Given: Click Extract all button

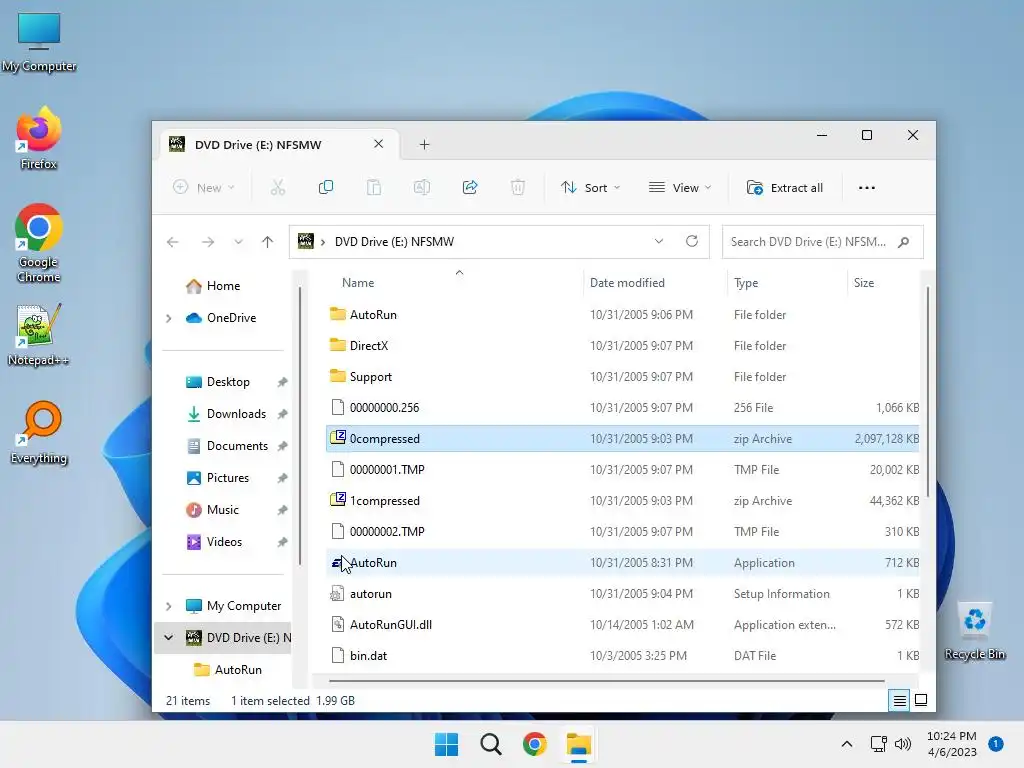Looking at the screenshot, I should pyautogui.click(x=785, y=187).
